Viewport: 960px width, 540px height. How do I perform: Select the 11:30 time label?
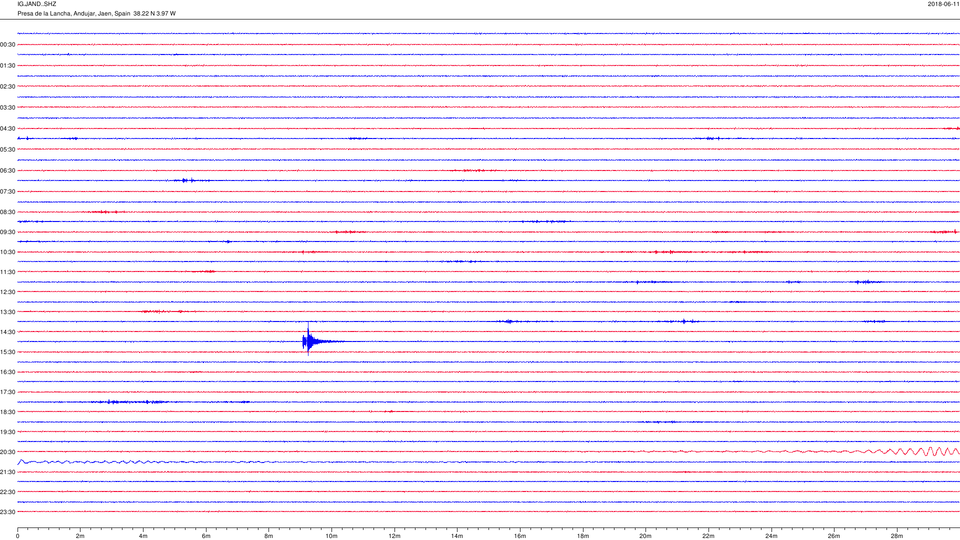coord(8,272)
